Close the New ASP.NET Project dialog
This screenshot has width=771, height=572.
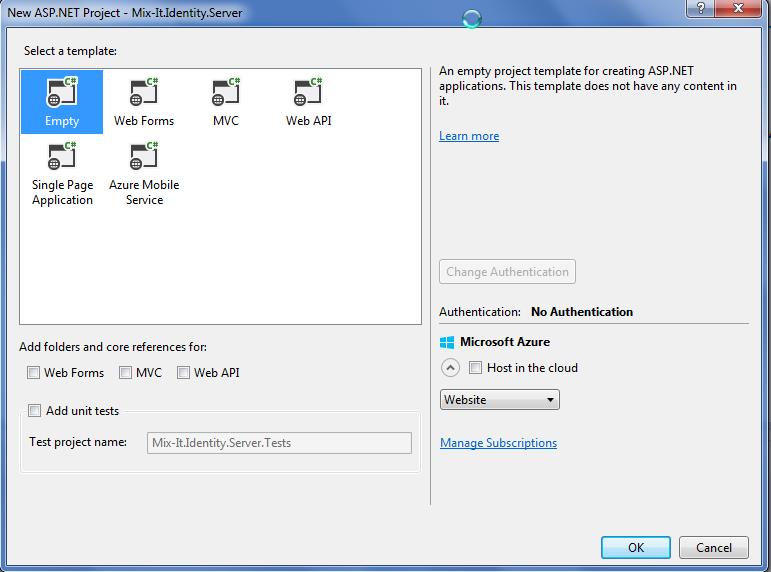click(x=738, y=8)
